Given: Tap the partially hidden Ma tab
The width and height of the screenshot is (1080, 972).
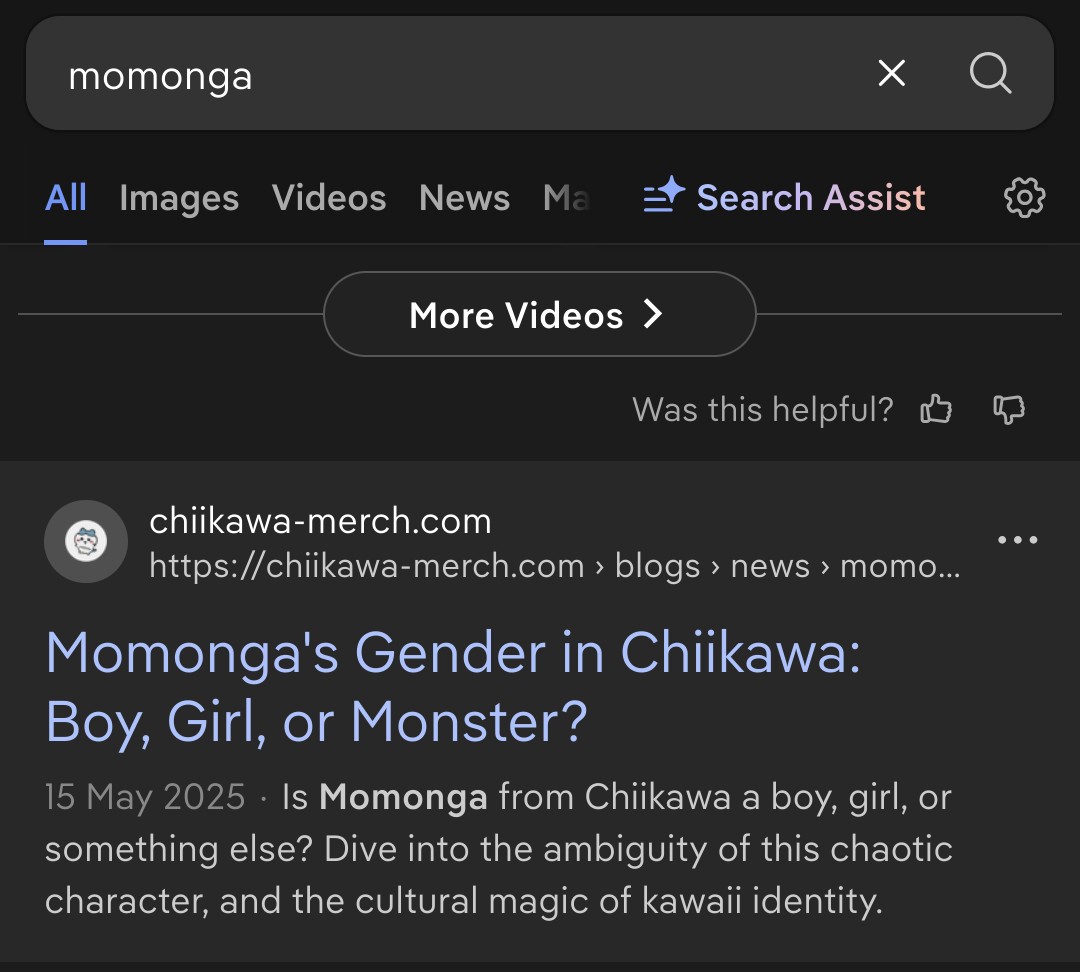Looking at the screenshot, I should [566, 198].
